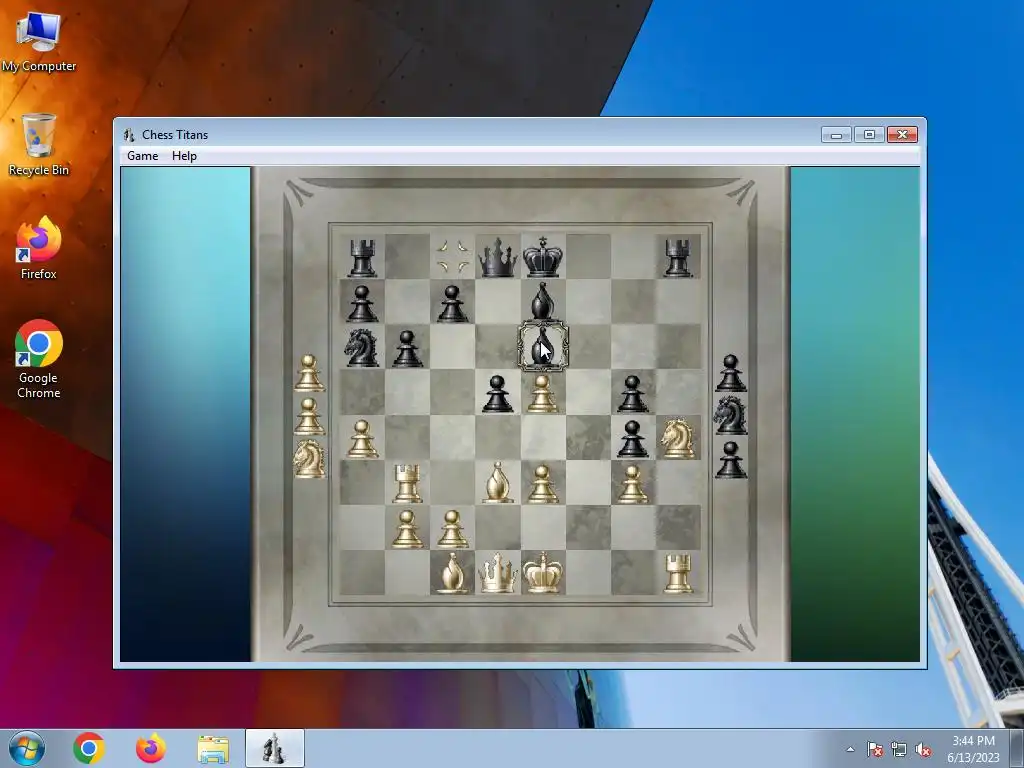Open the Help menu
The image size is (1024, 768).
(x=184, y=156)
